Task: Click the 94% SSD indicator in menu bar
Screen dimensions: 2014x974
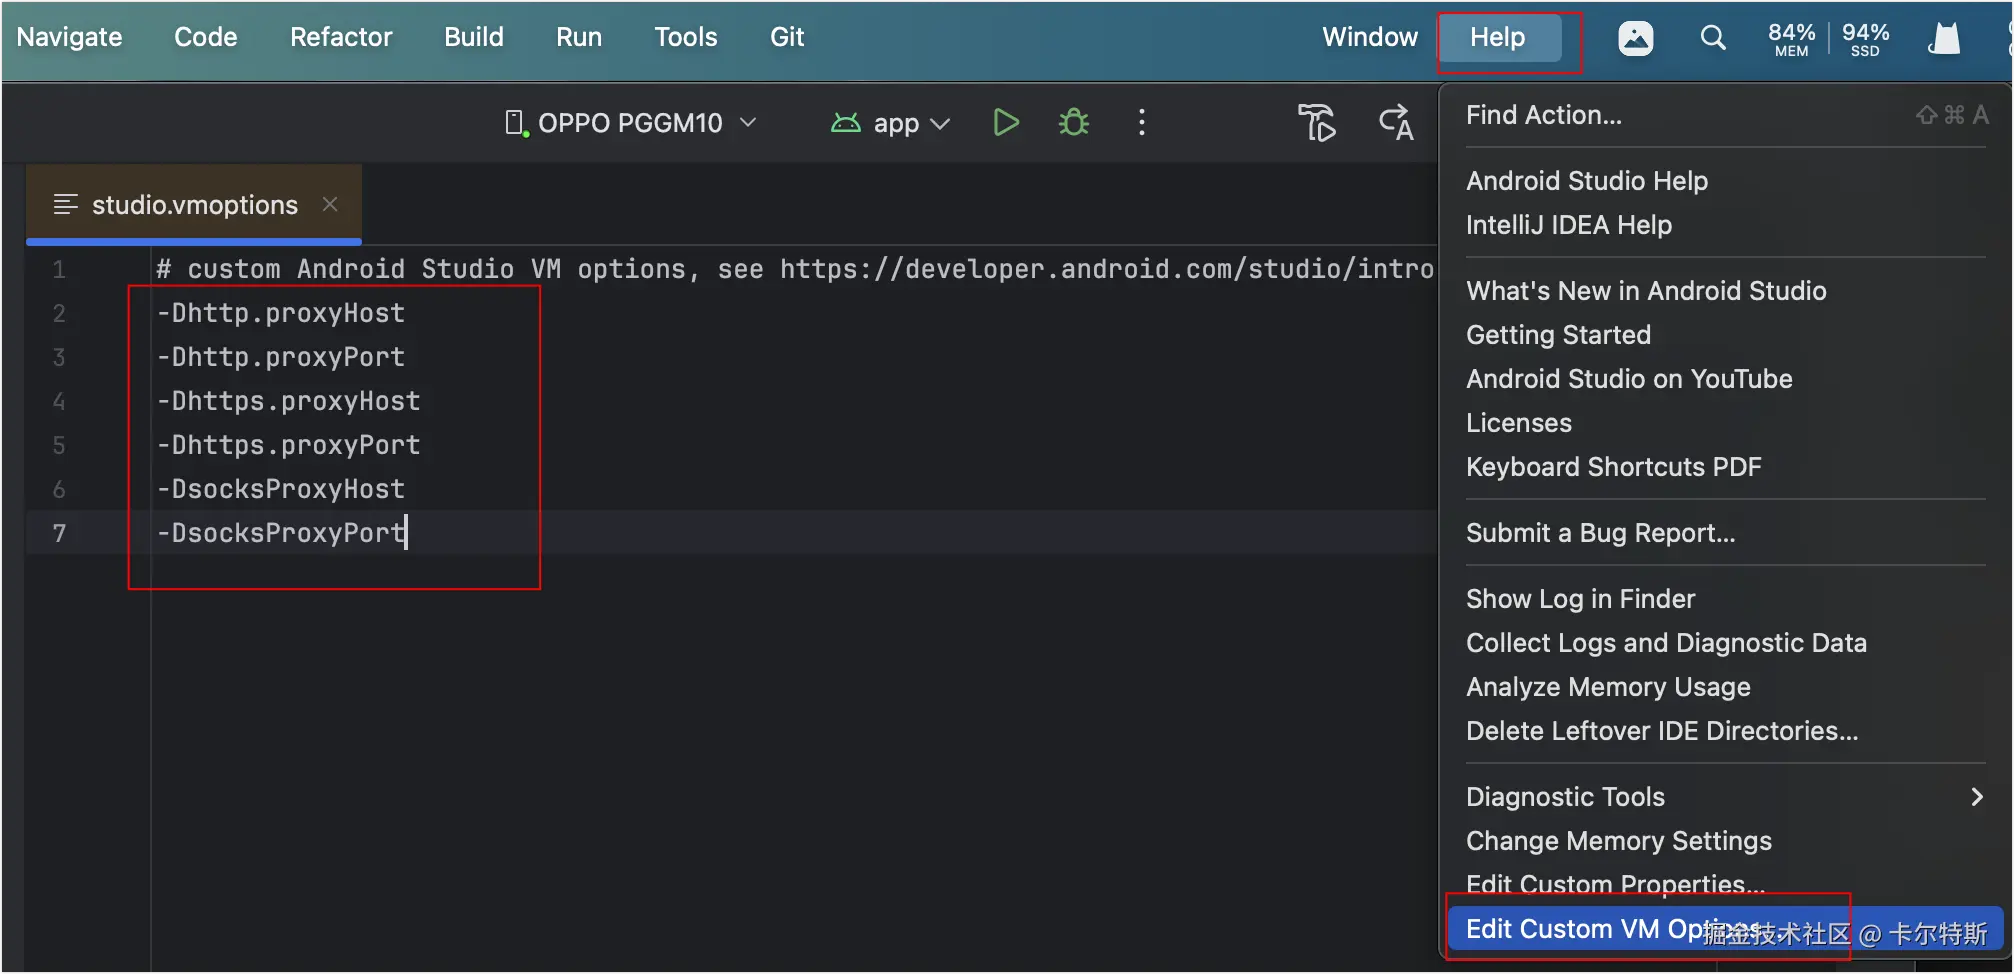Action: [1865, 39]
